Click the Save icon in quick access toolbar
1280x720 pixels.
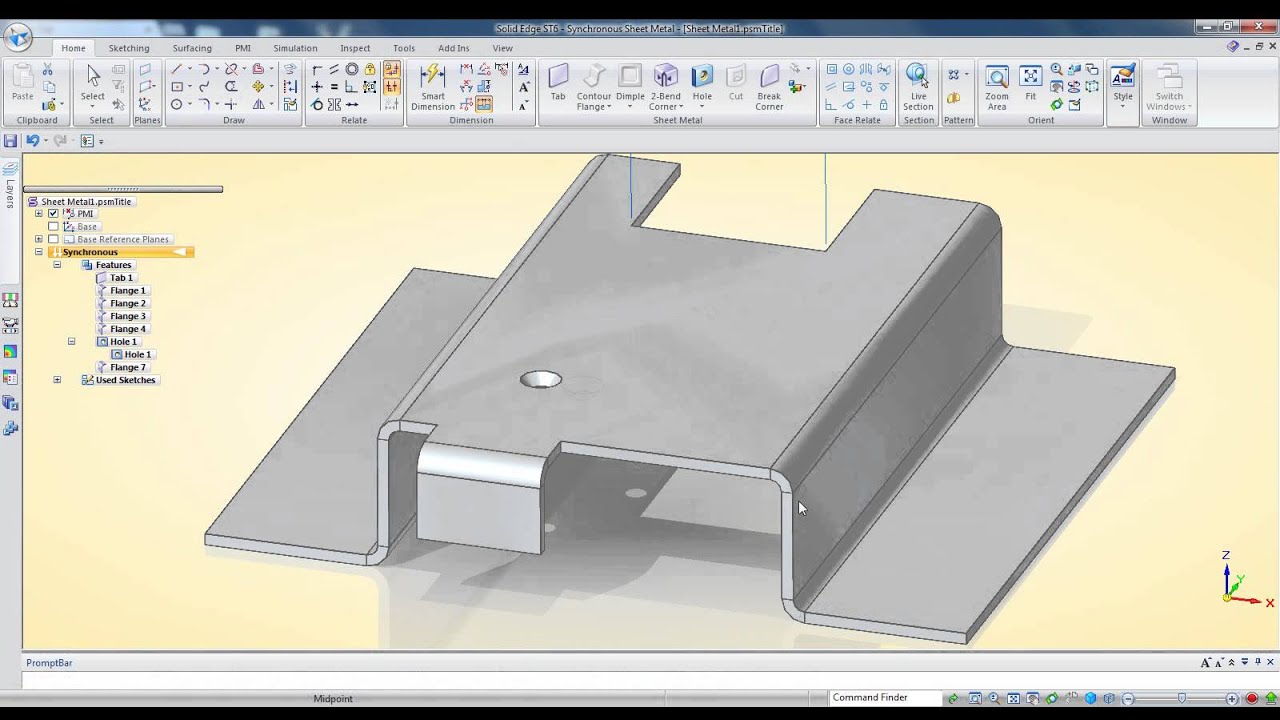[11, 141]
